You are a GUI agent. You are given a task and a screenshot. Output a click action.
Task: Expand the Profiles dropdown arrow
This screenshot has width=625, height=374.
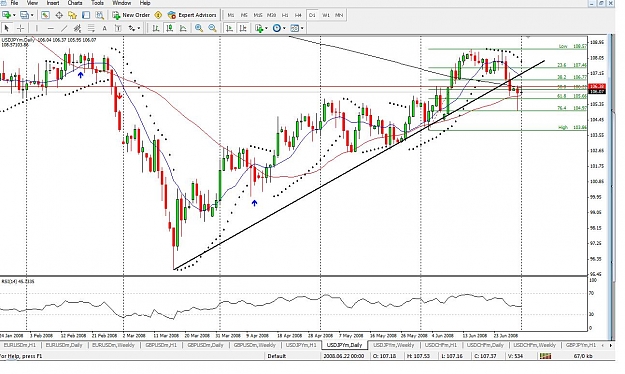pyautogui.click(x=32, y=15)
